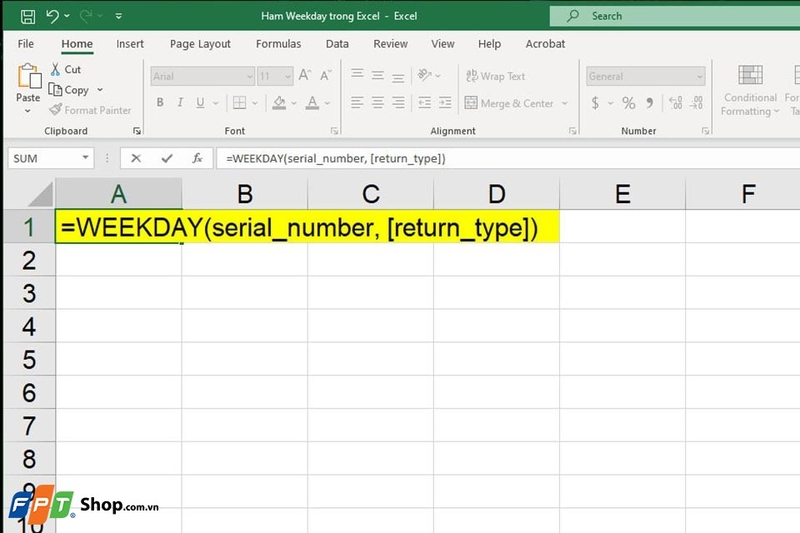Expand the Copy options arrow

pyautogui.click(x=100, y=90)
